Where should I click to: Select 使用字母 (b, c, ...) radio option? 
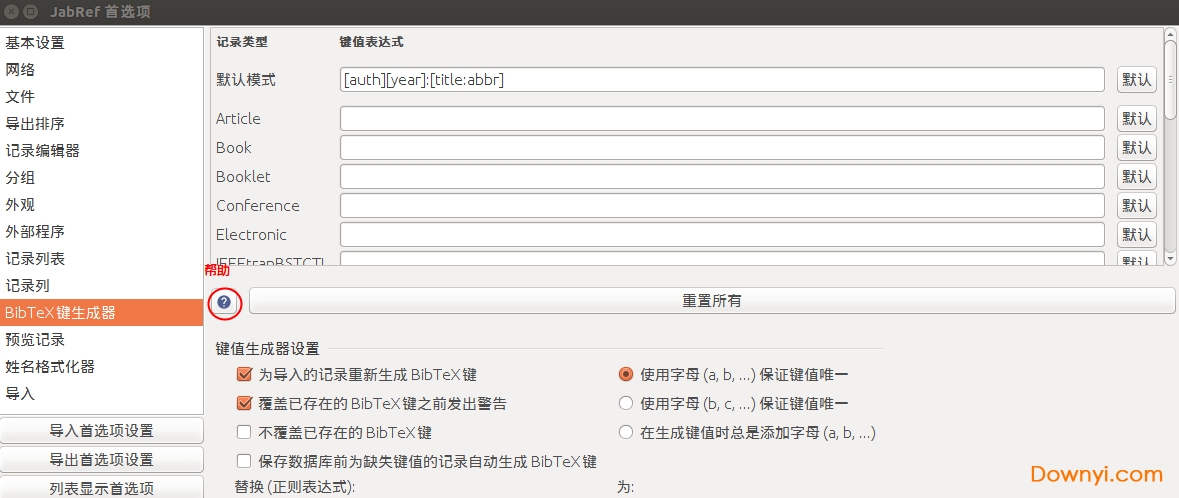[x=626, y=403]
